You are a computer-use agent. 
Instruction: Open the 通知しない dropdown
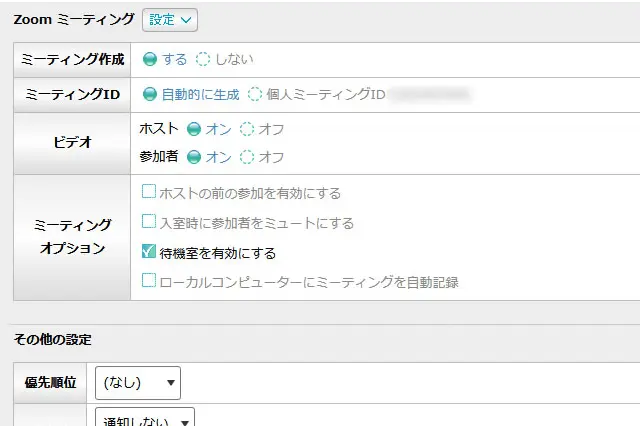pyautogui.click(x=144, y=418)
